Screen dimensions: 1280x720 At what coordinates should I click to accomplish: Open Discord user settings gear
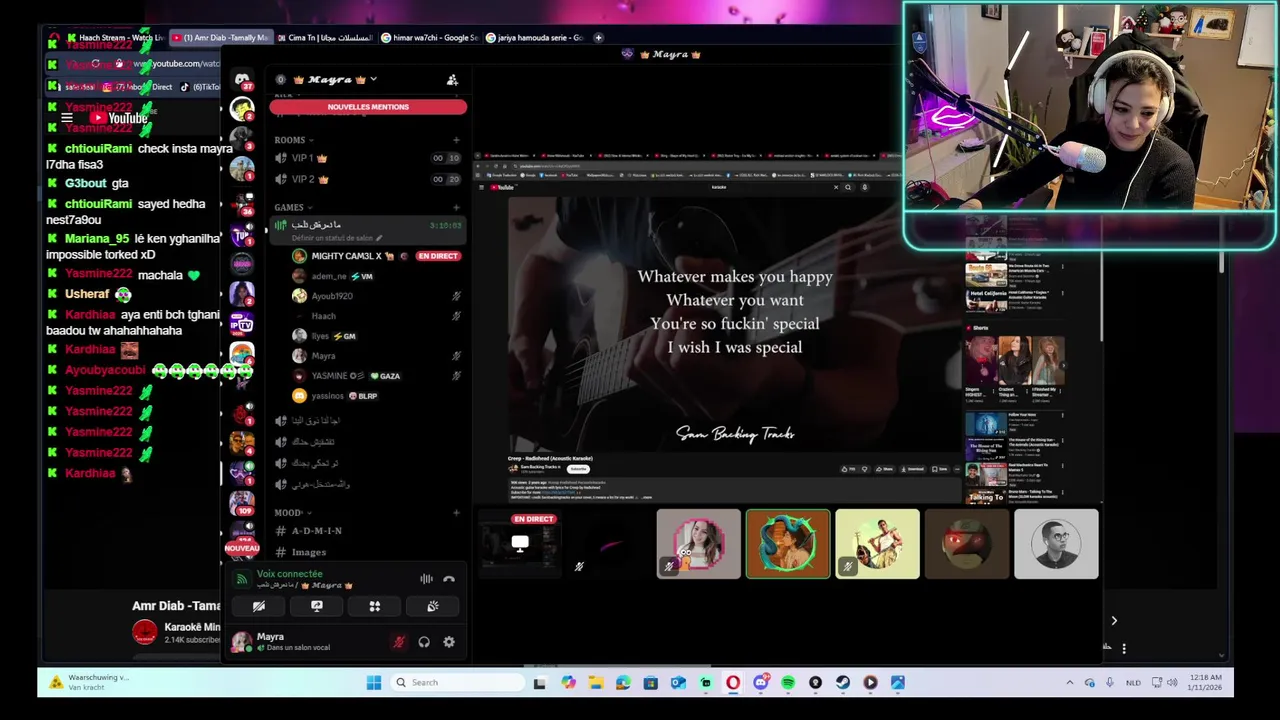coord(449,642)
